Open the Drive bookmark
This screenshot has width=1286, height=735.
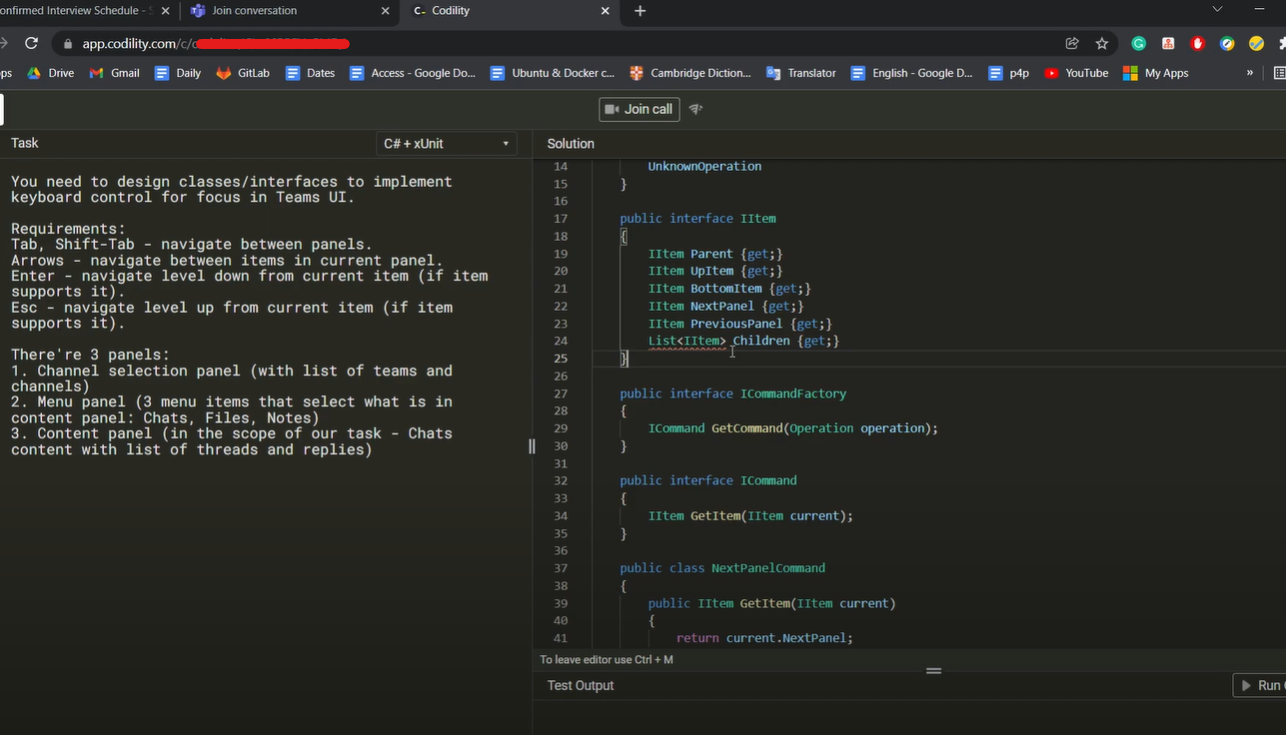click(x=51, y=73)
